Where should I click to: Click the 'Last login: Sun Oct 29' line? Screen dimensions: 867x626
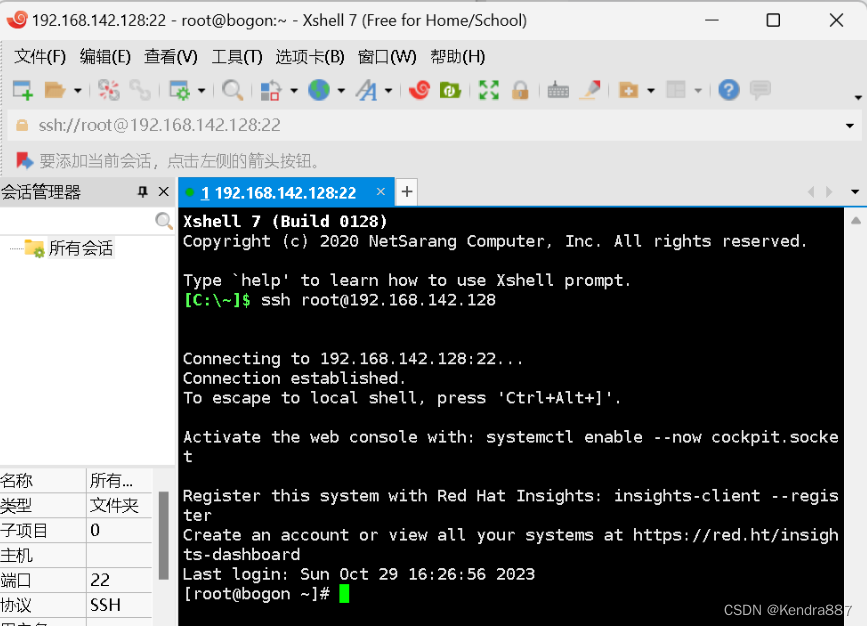pos(359,574)
